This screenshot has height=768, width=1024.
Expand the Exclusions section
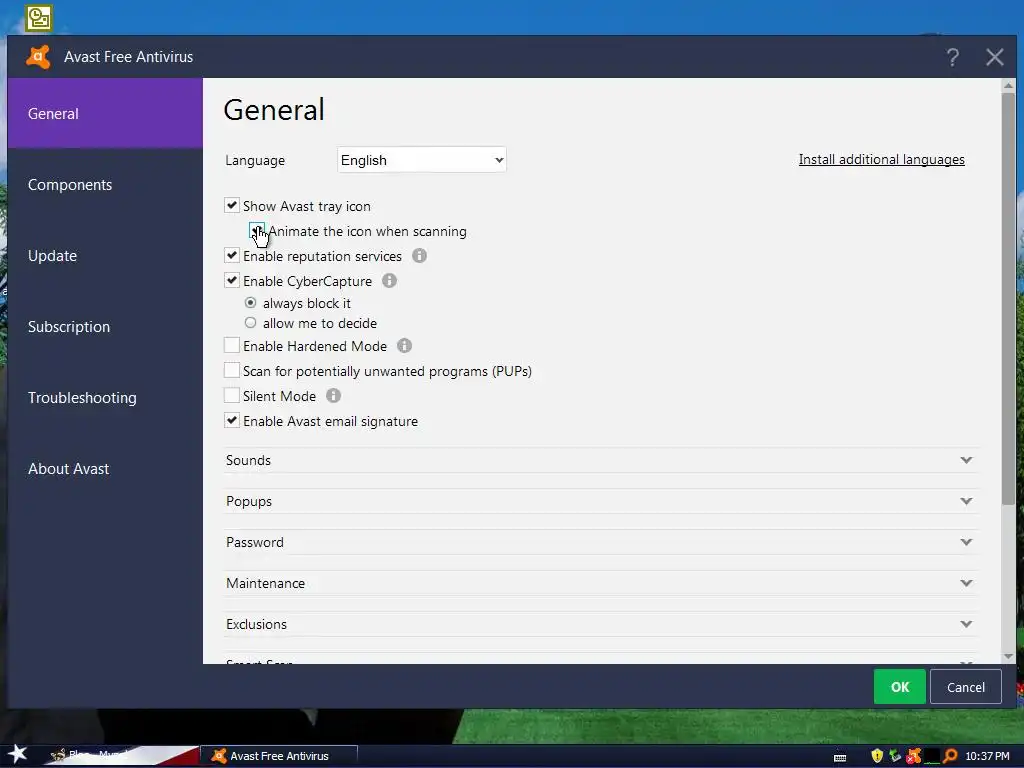(x=600, y=624)
